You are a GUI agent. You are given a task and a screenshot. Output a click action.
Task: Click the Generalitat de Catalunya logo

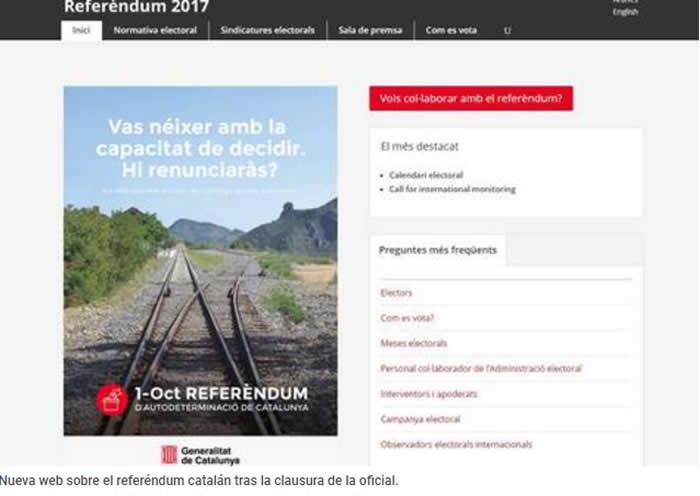pyautogui.click(x=200, y=455)
